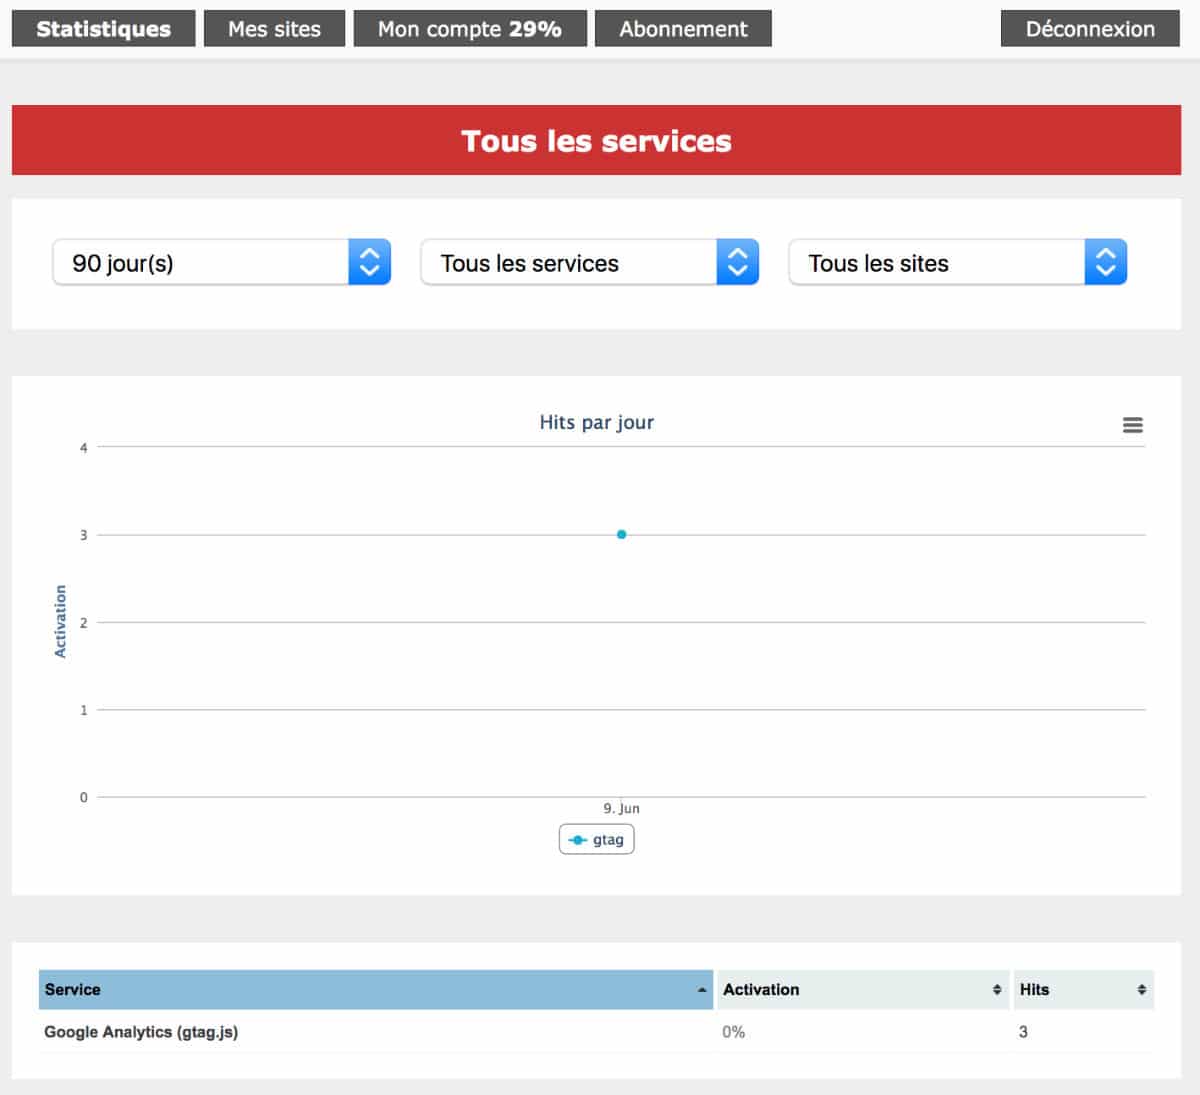Select the Google Analytics (gtag.js) row
1200x1095 pixels.
(141, 1032)
